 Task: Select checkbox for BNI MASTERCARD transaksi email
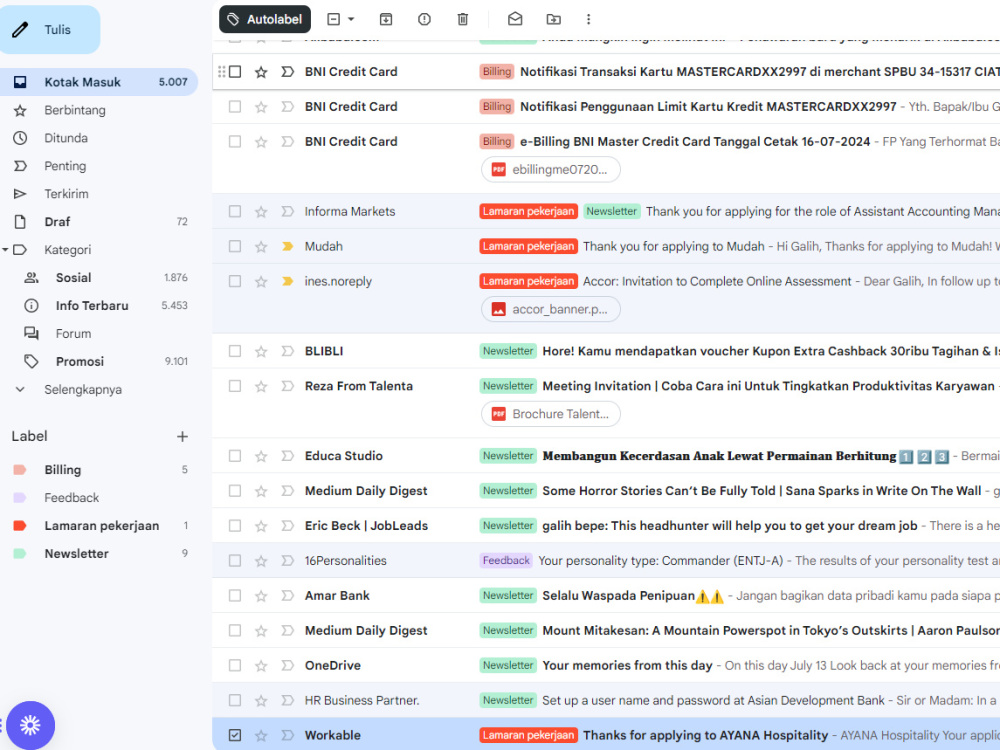tap(235, 72)
